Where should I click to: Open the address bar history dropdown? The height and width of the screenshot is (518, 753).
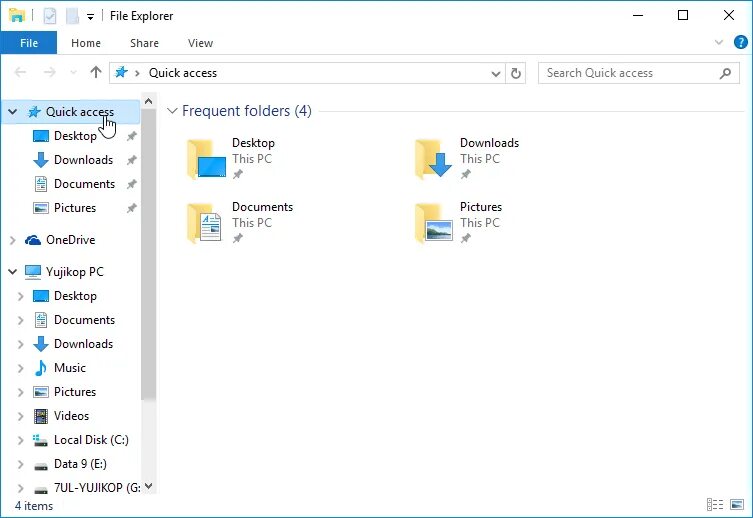coord(496,73)
